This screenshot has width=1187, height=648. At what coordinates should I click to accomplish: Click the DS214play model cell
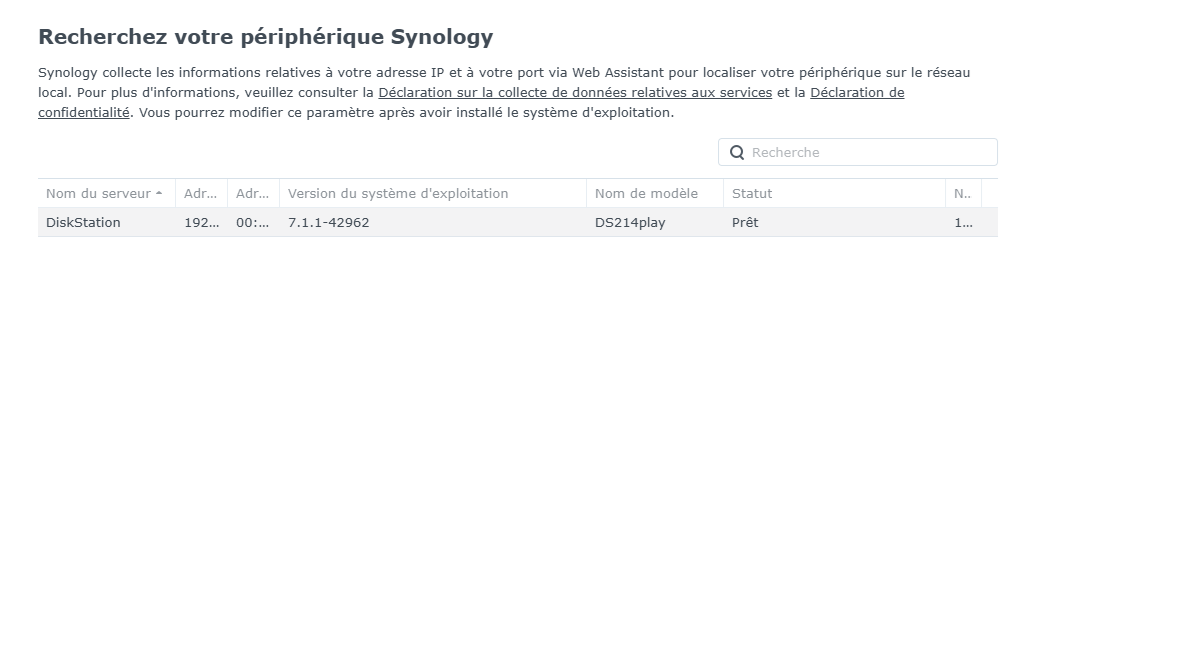pos(630,223)
